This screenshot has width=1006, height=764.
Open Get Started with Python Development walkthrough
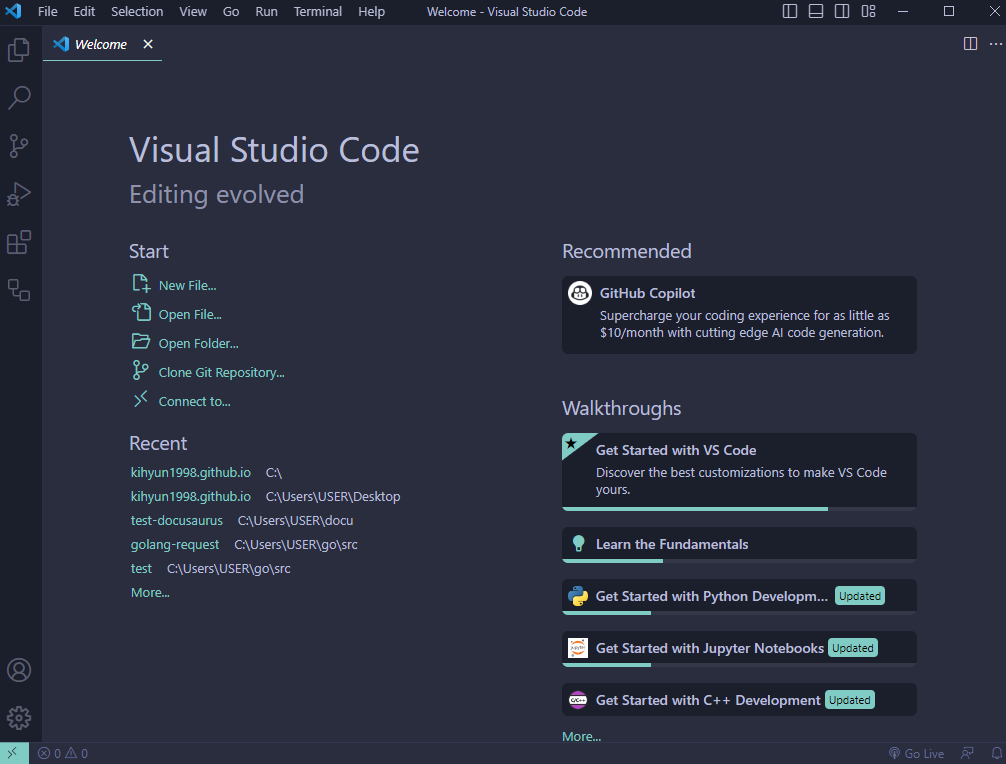click(x=739, y=597)
